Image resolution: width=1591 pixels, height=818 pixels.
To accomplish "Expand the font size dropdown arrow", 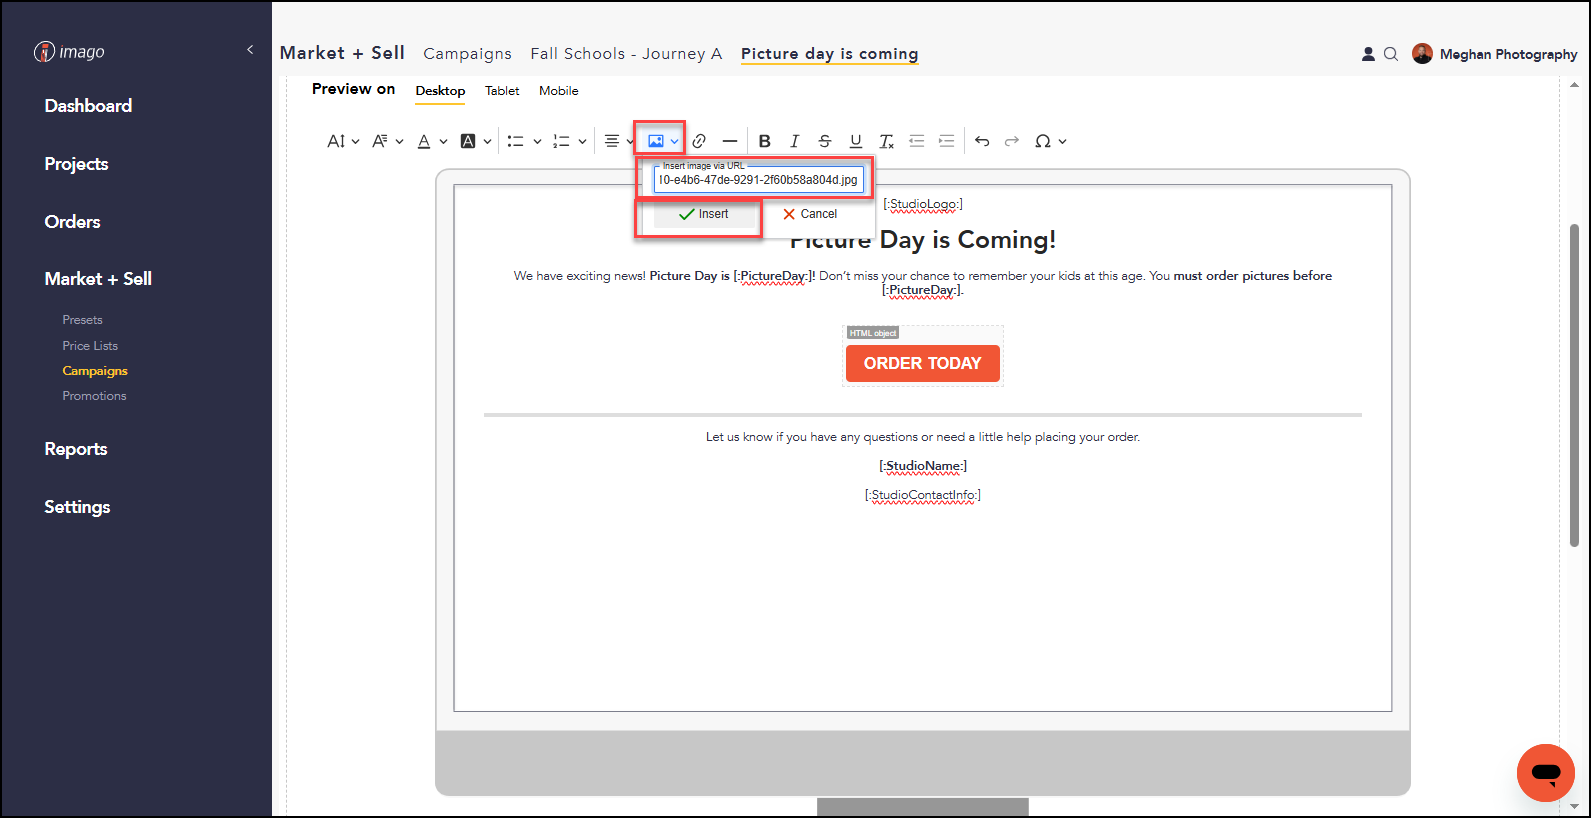I will tap(355, 142).
